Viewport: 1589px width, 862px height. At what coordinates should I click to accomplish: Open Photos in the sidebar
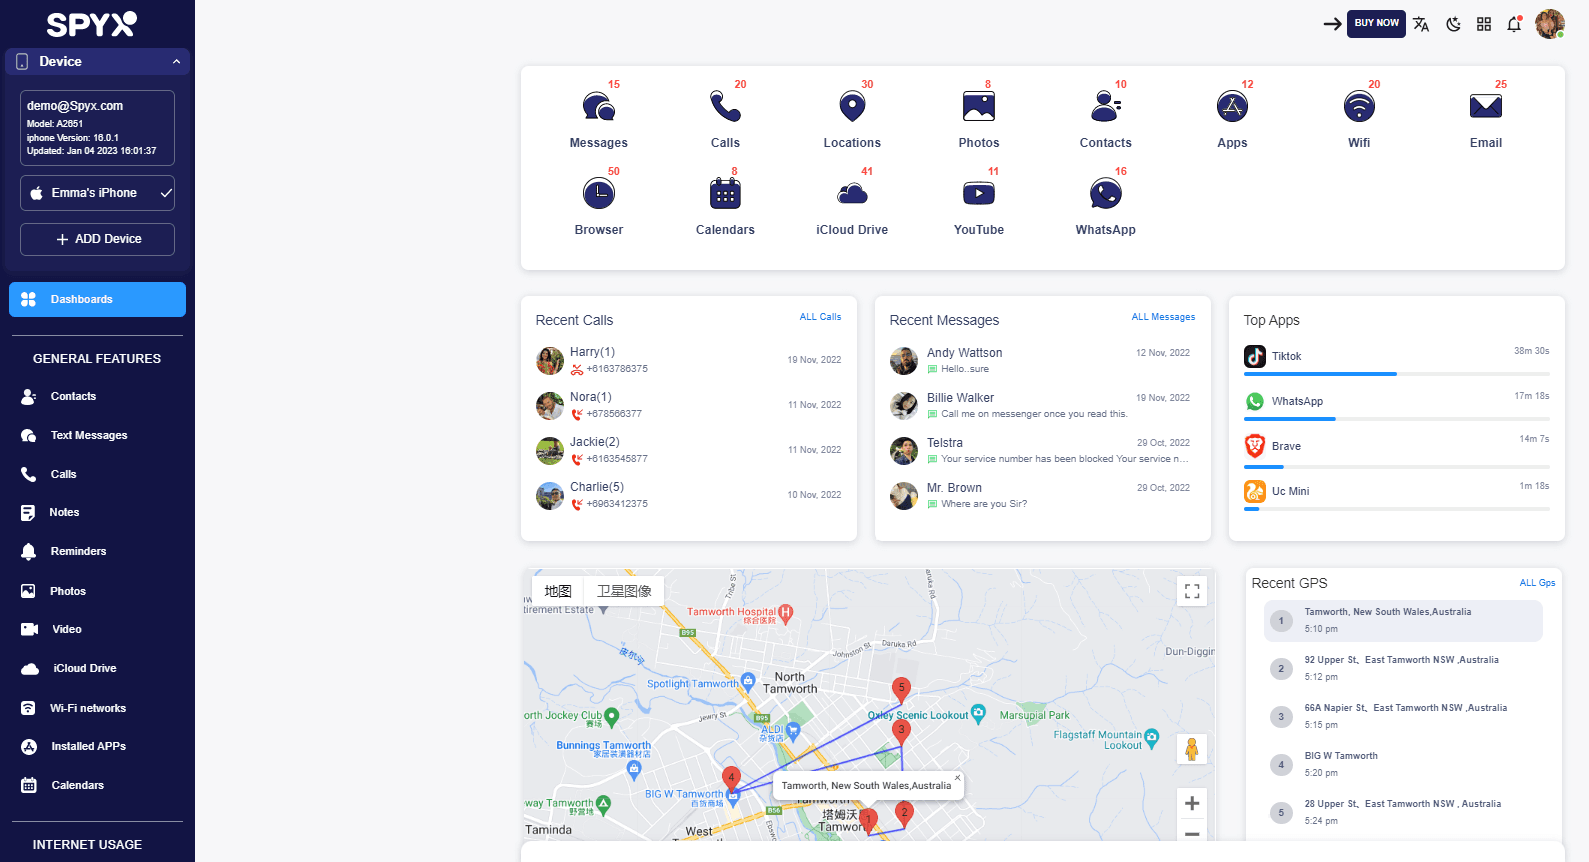pyautogui.click(x=53, y=591)
